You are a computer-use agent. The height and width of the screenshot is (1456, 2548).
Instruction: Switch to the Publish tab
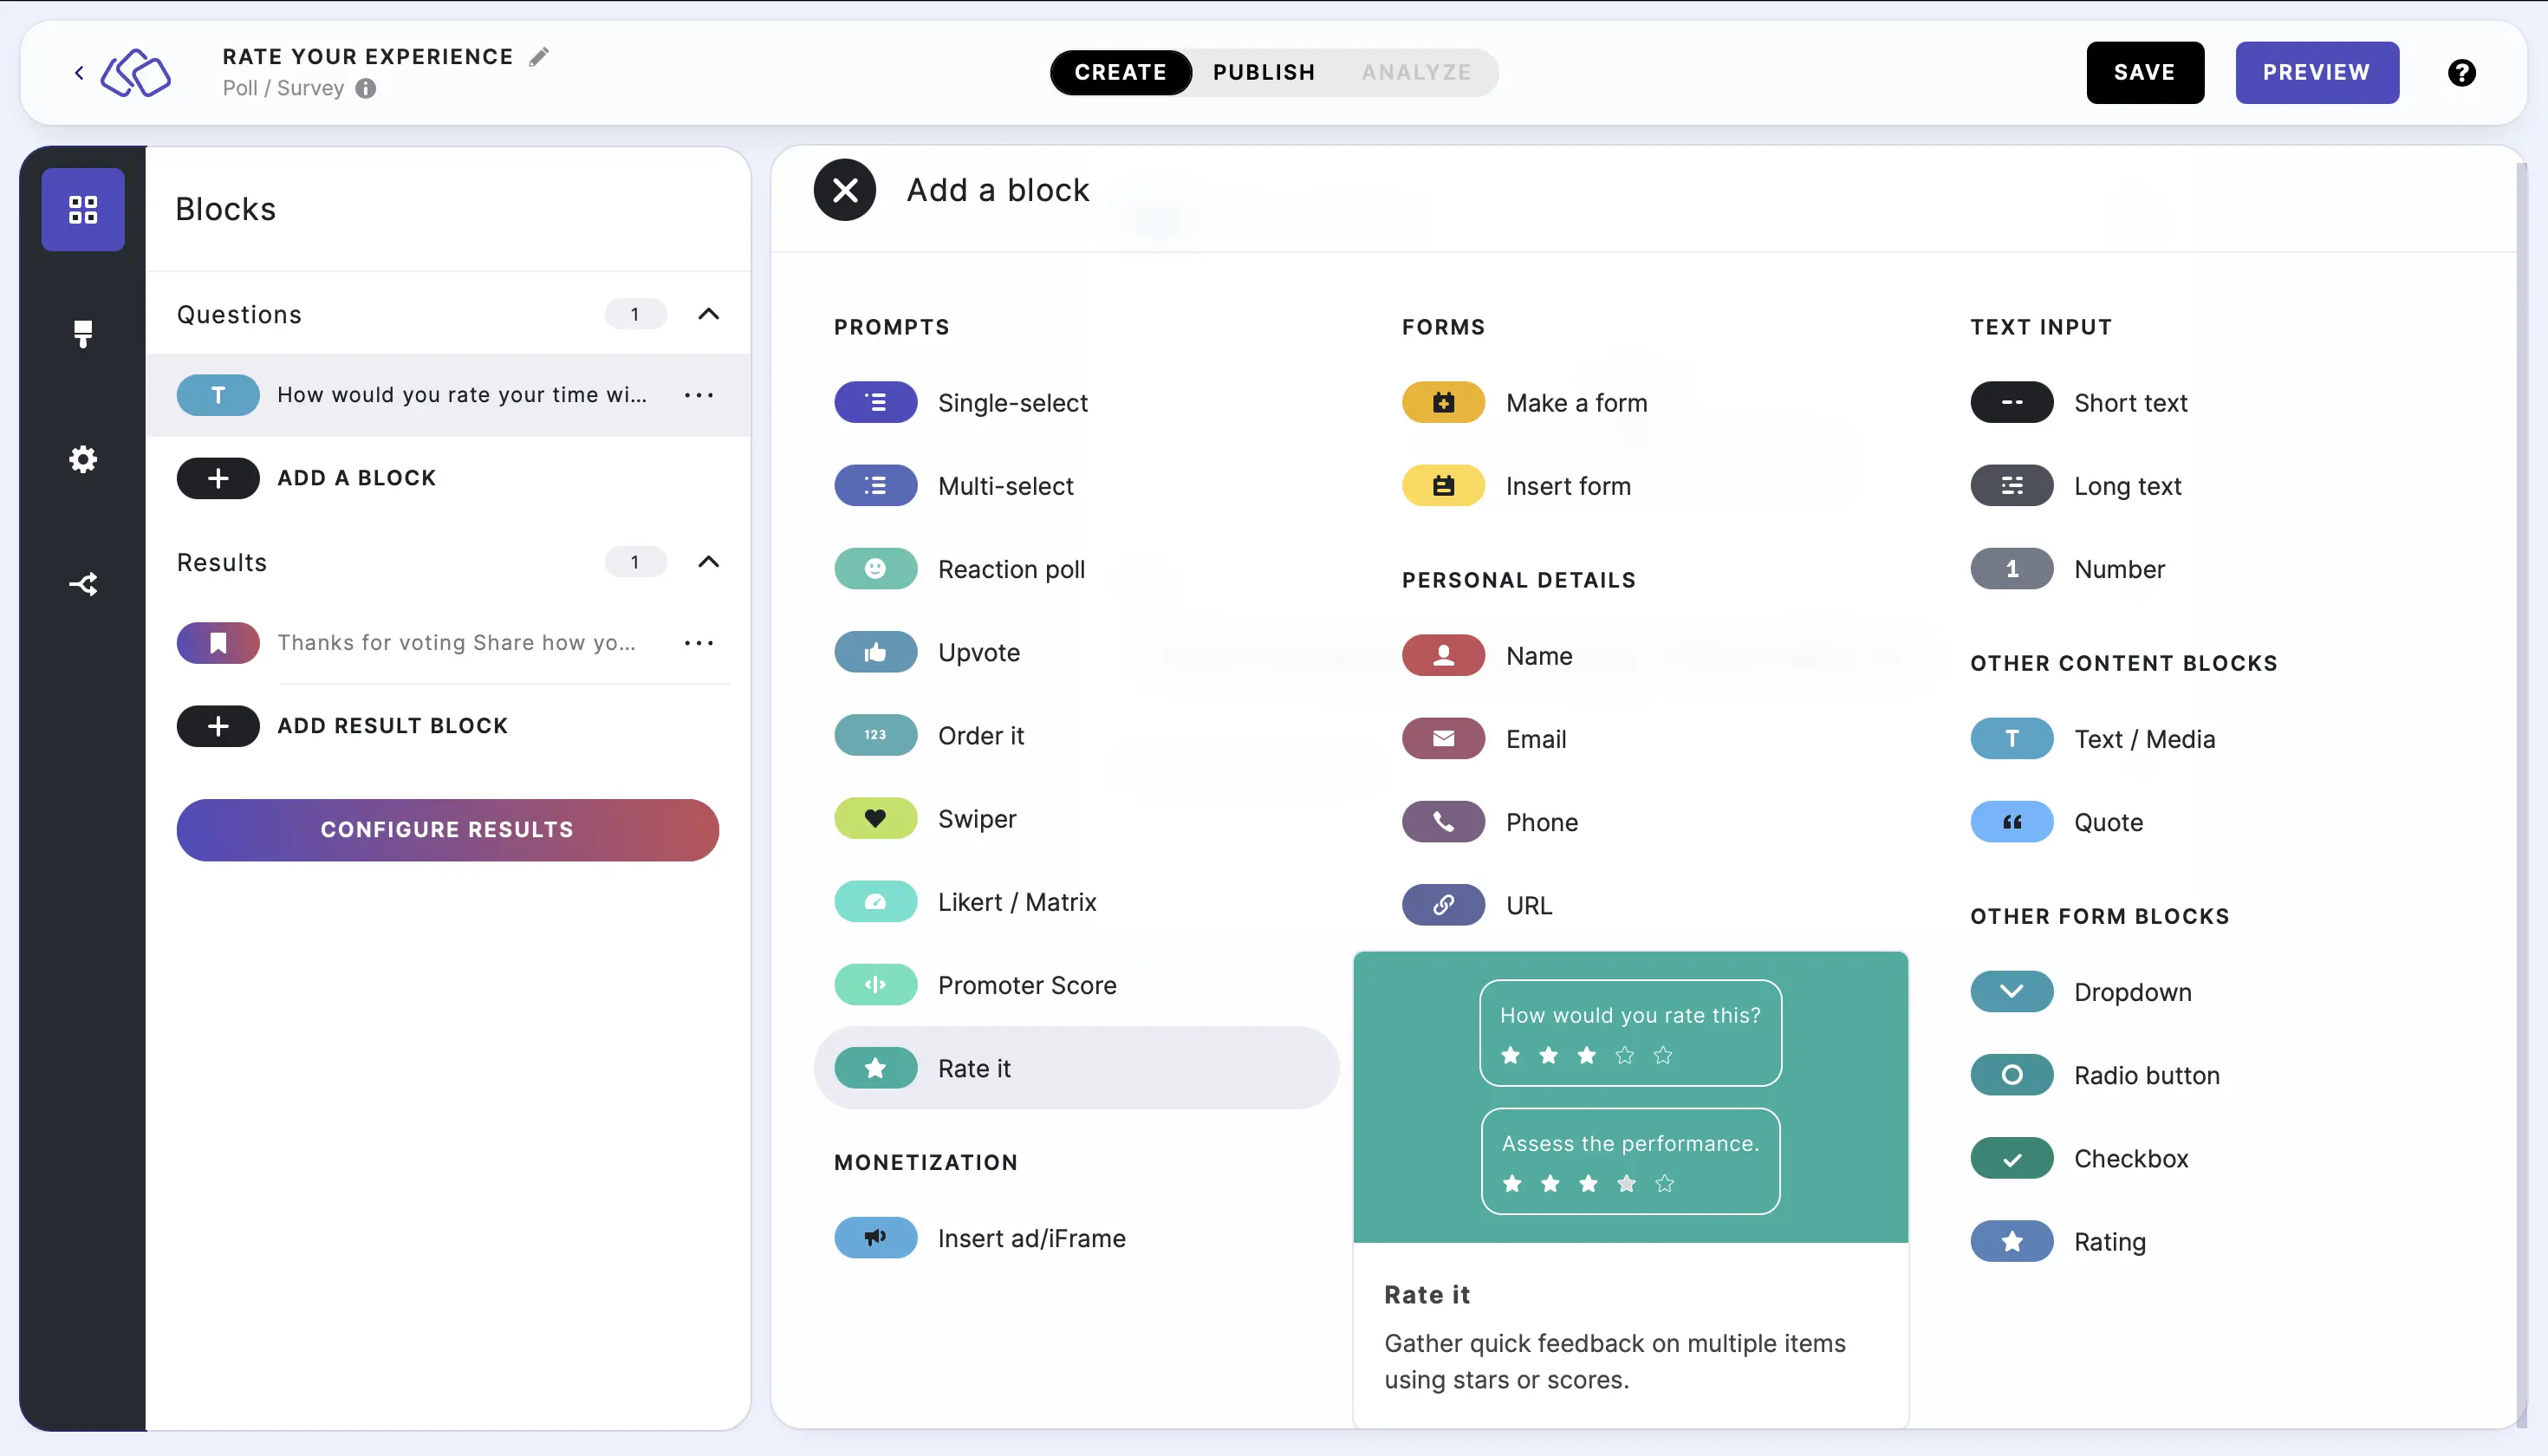[1264, 72]
